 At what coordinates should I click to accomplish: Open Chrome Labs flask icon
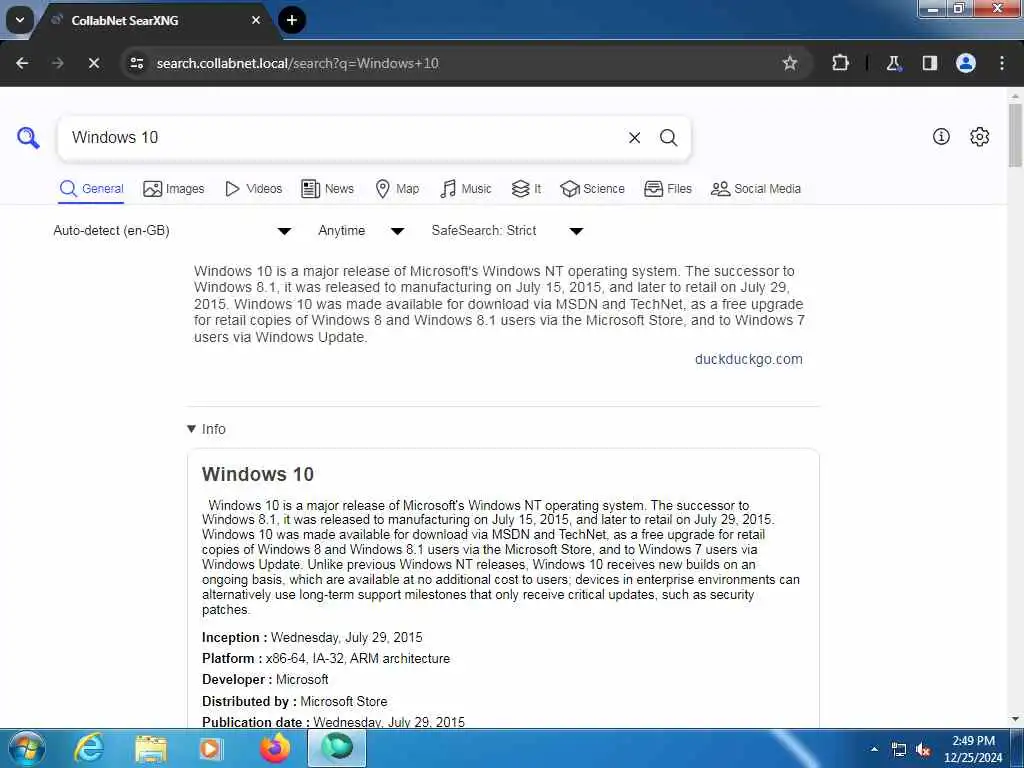(893, 63)
